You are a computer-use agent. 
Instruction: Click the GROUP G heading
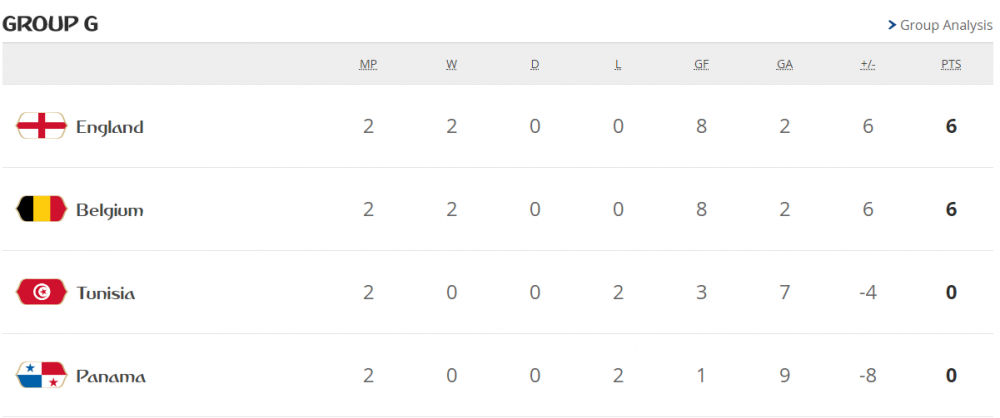point(50,24)
